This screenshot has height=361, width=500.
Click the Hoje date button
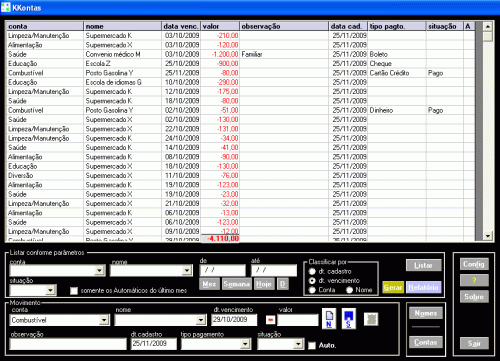(x=264, y=284)
